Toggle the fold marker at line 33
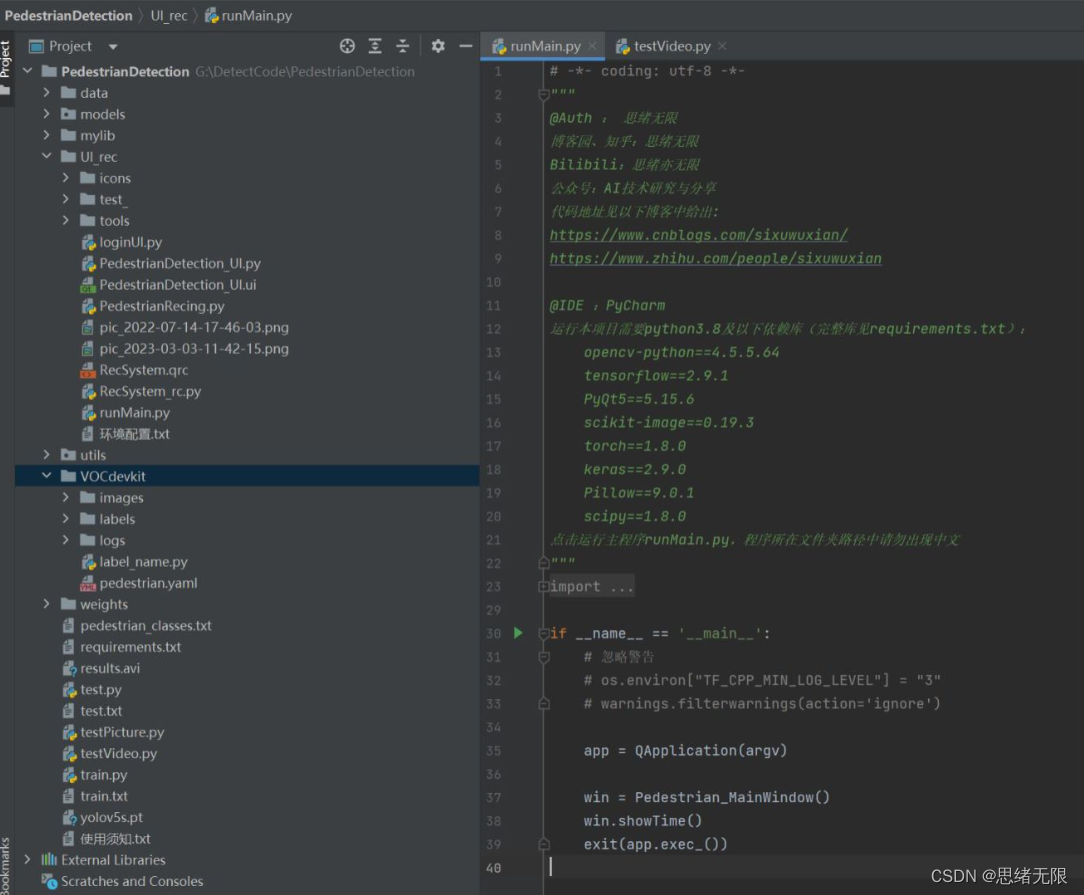 [543, 704]
